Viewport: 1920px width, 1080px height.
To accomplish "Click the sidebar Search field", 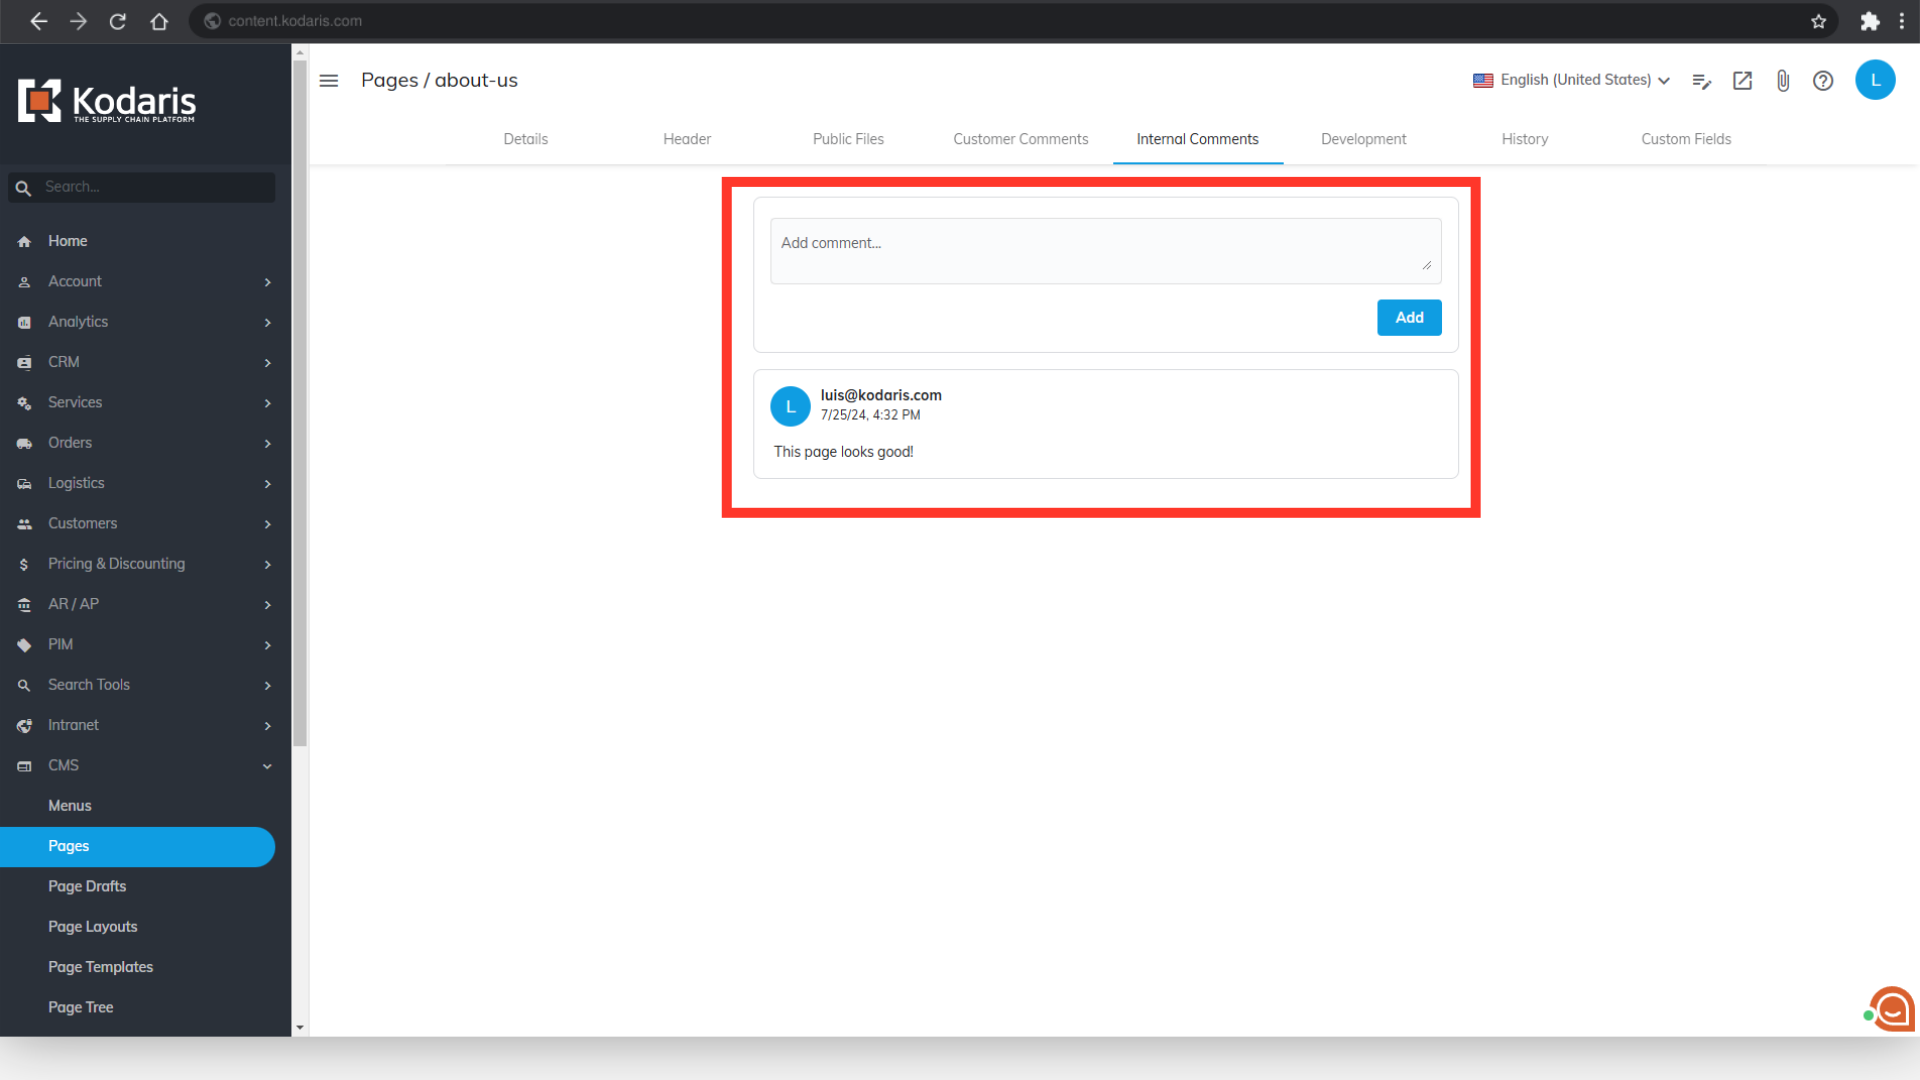I will pos(155,187).
